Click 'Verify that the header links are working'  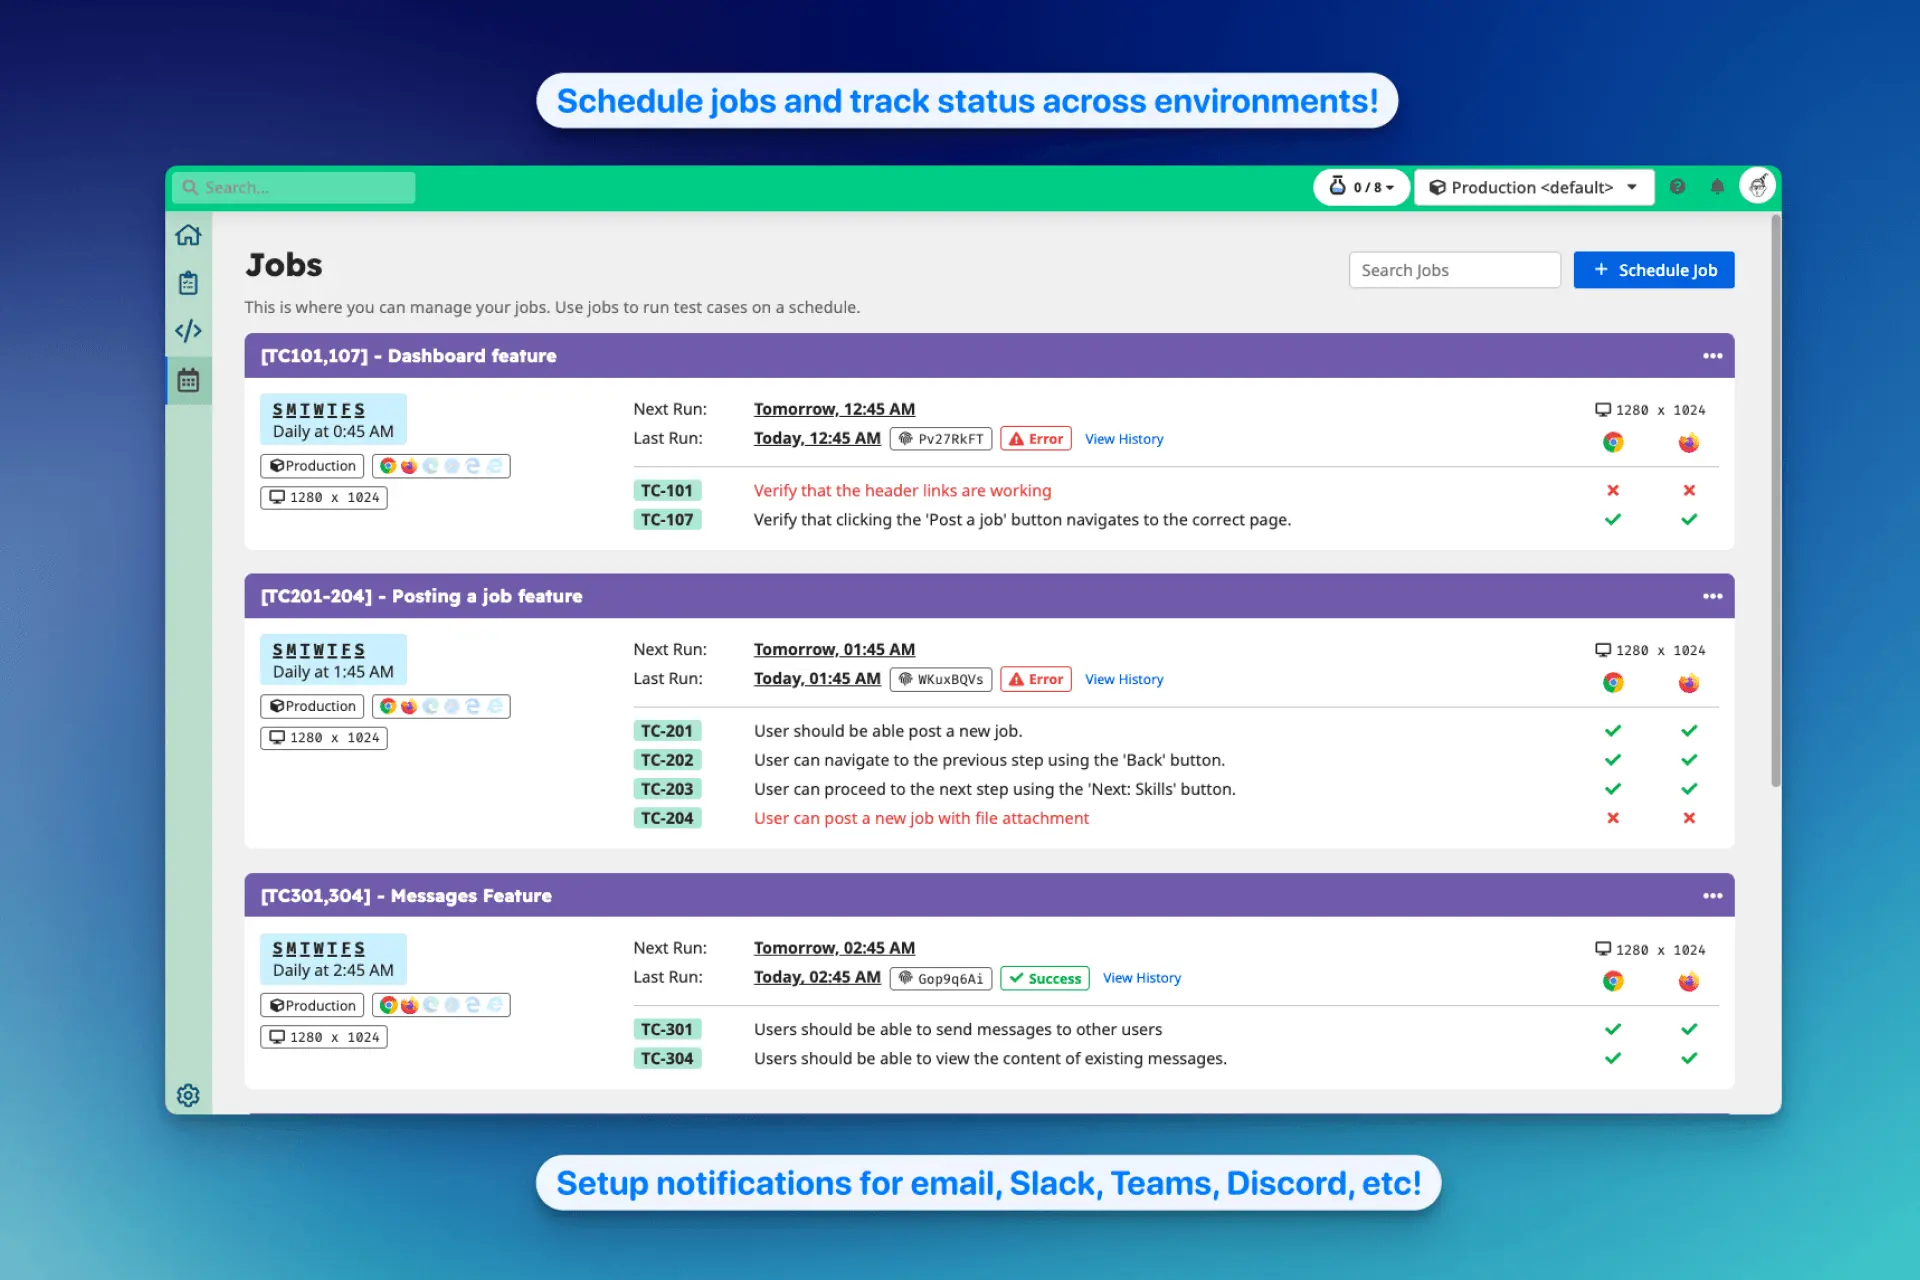902,491
